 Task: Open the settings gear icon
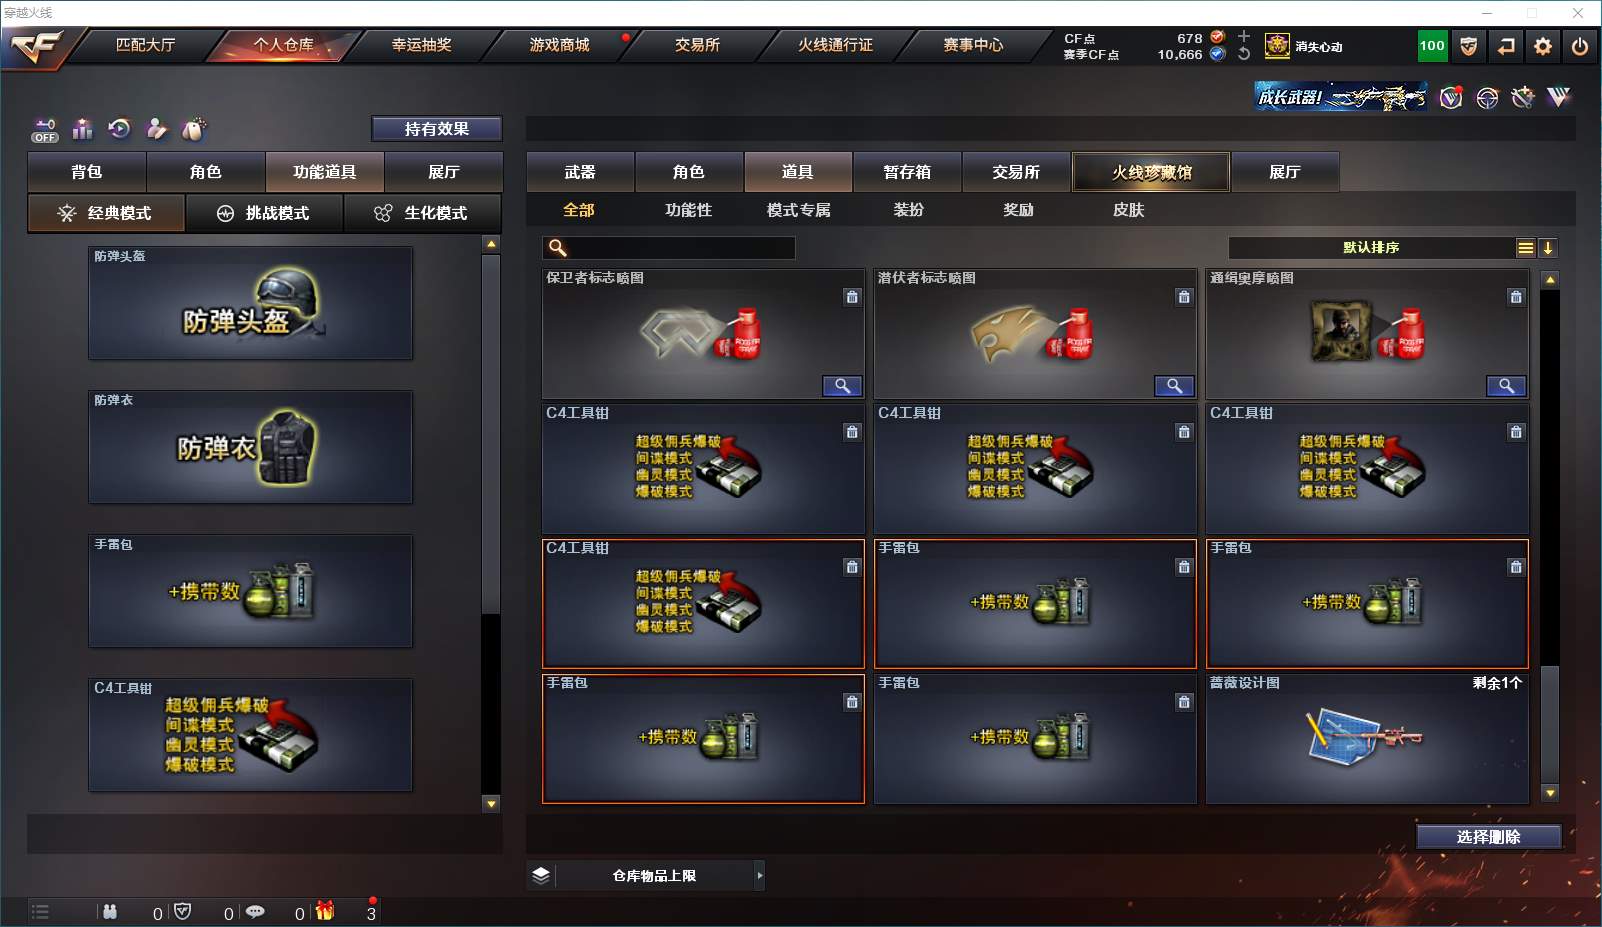click(1543, 46)
